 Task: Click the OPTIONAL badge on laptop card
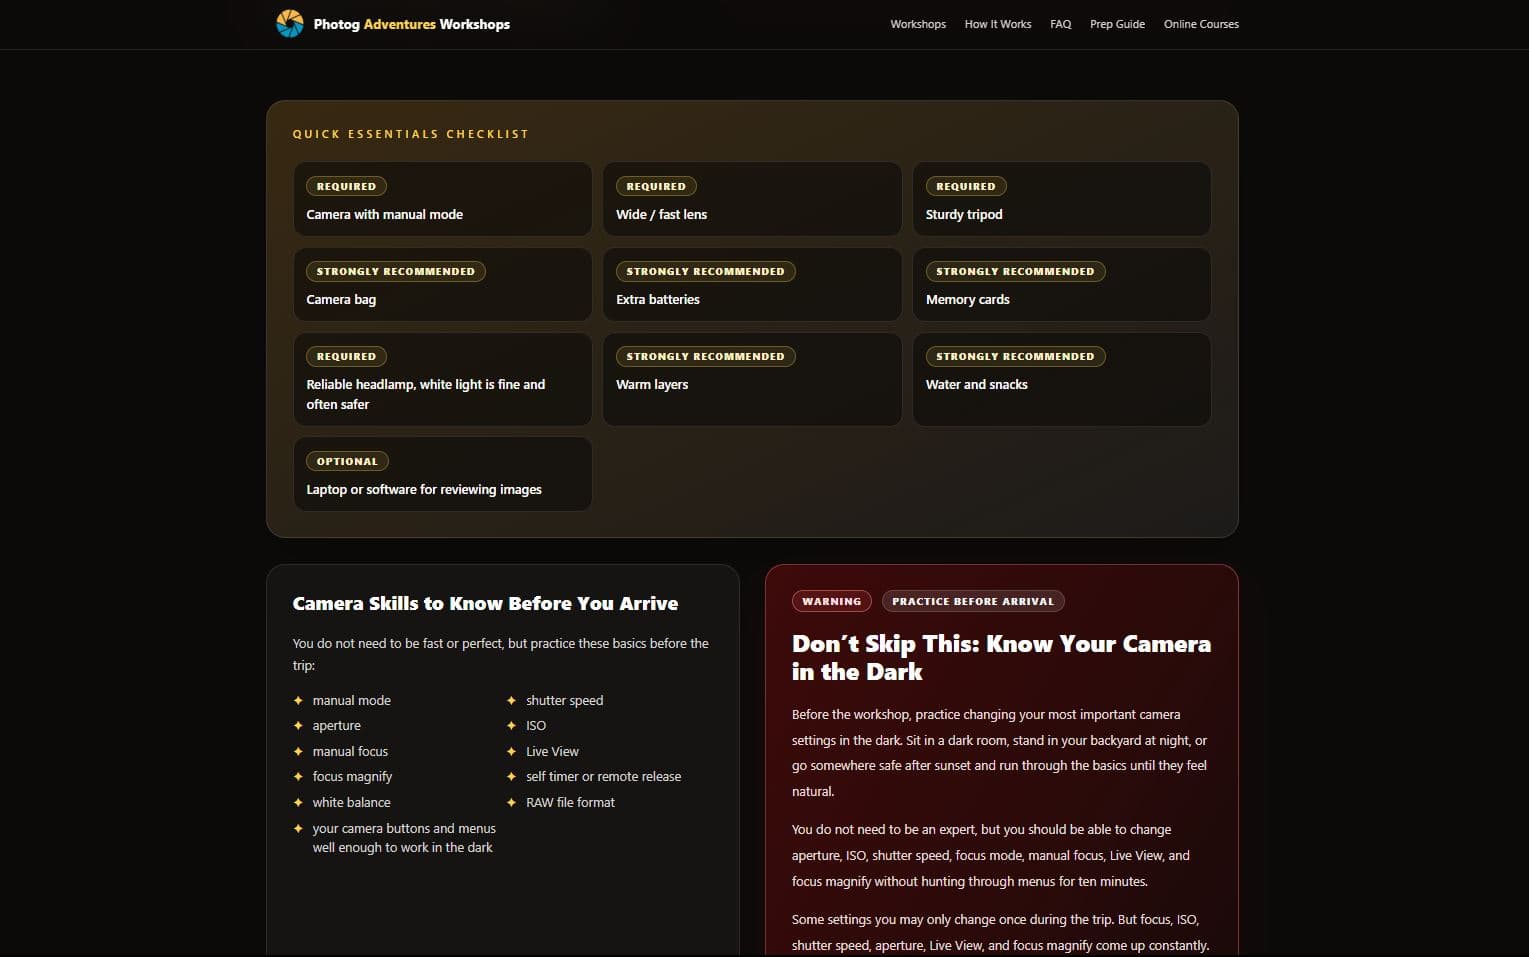(x=347, y=461)
